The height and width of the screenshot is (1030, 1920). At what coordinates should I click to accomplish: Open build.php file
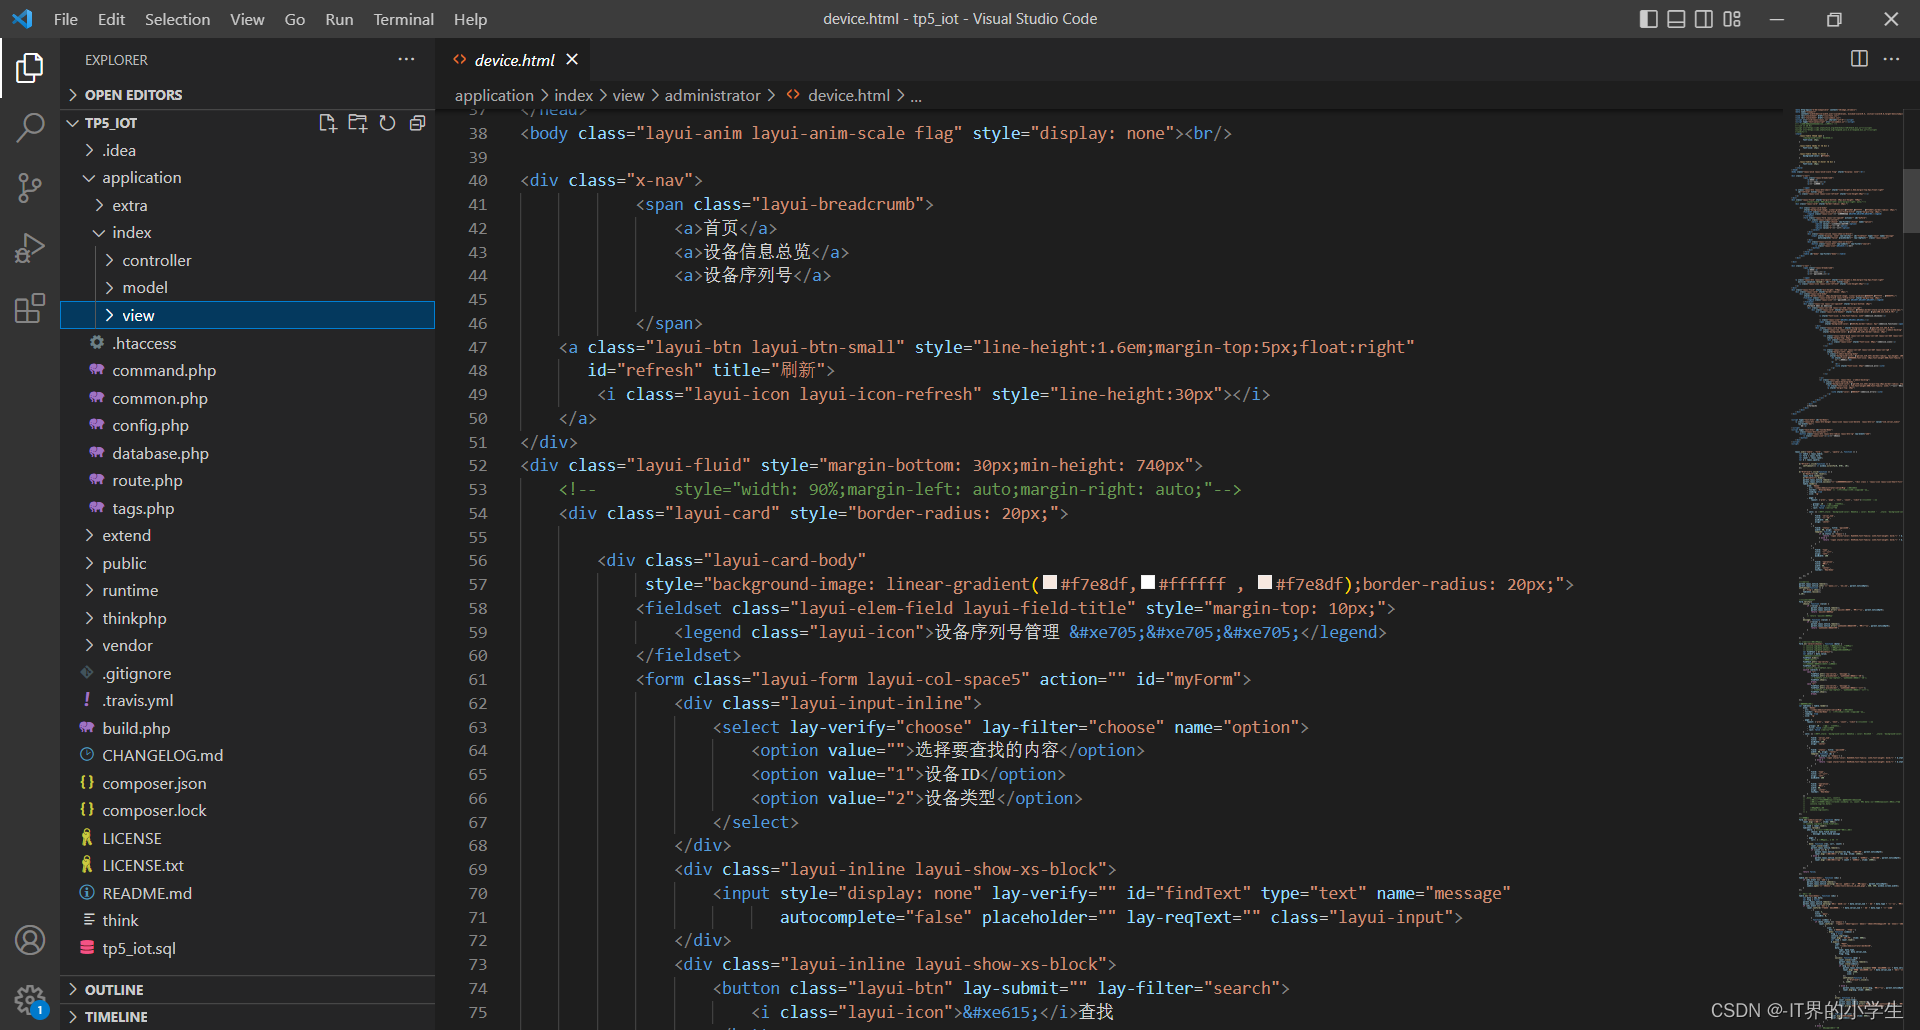click(136, 729)
